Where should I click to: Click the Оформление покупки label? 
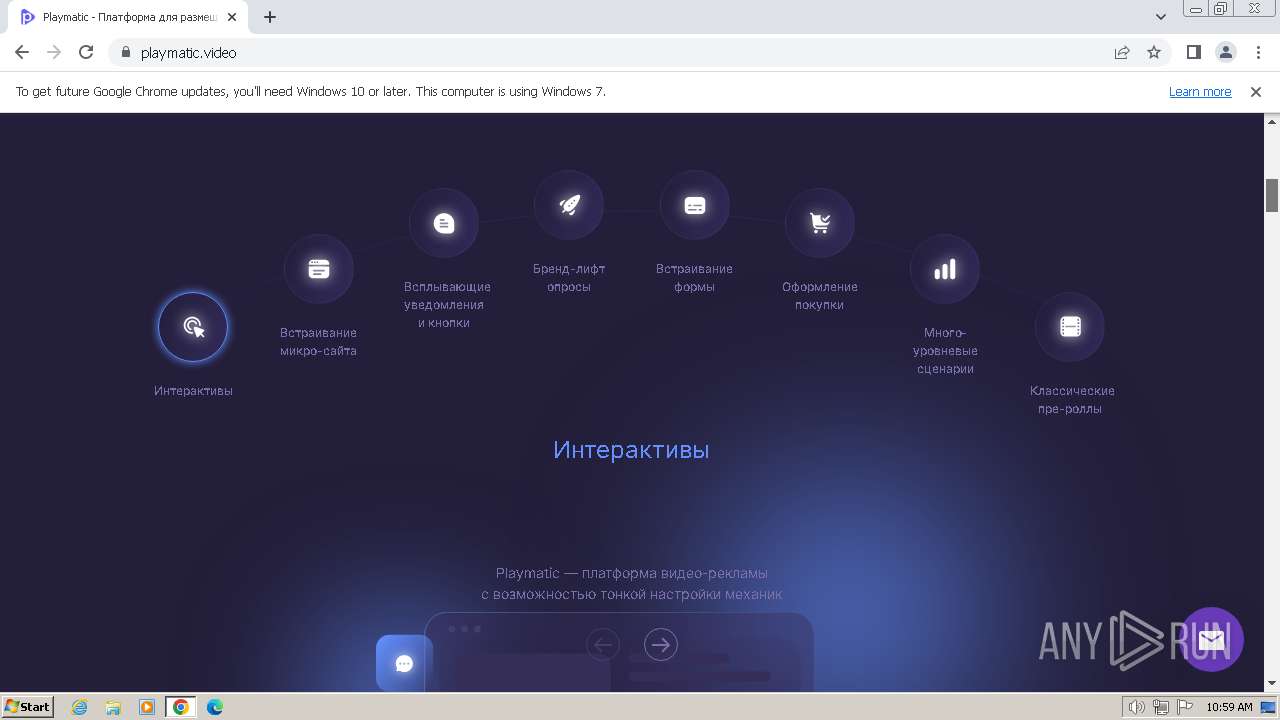(x=820, y=296)
